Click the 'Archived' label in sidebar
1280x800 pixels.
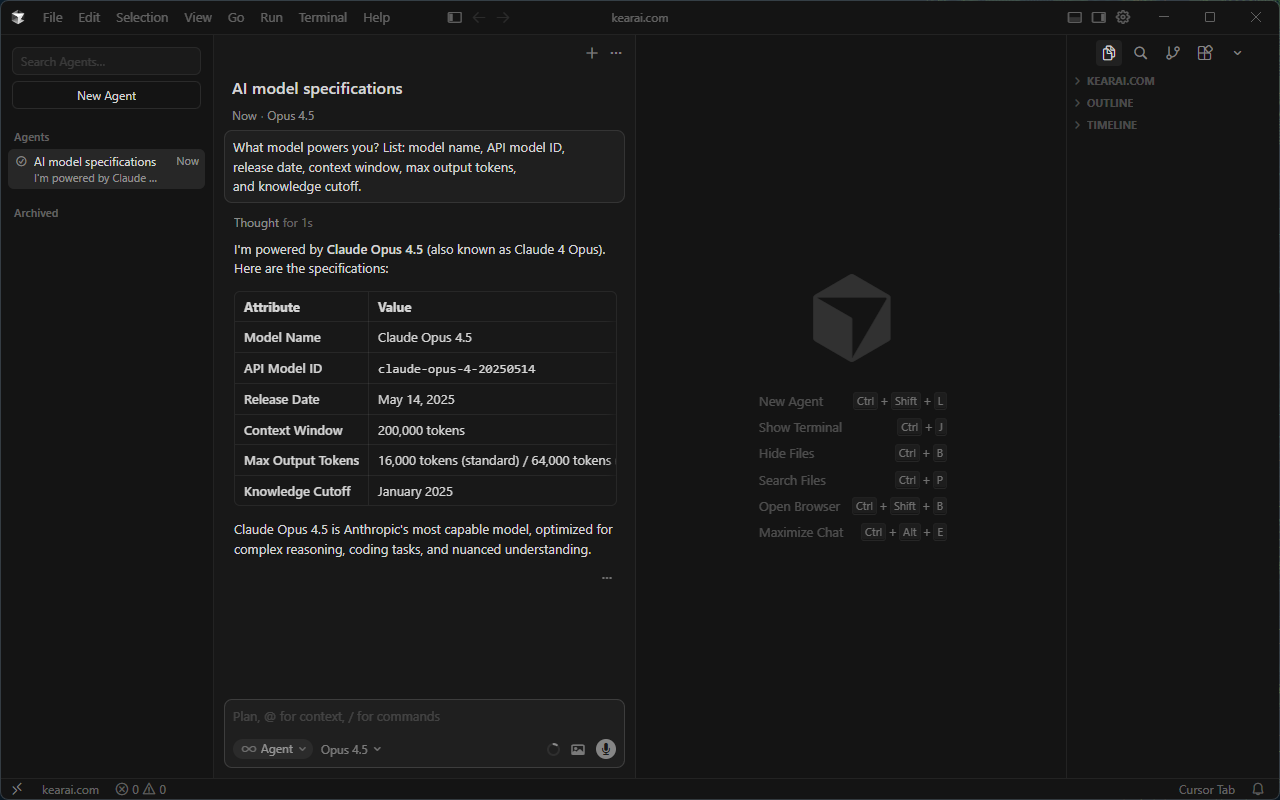click(x=36, y=213)
